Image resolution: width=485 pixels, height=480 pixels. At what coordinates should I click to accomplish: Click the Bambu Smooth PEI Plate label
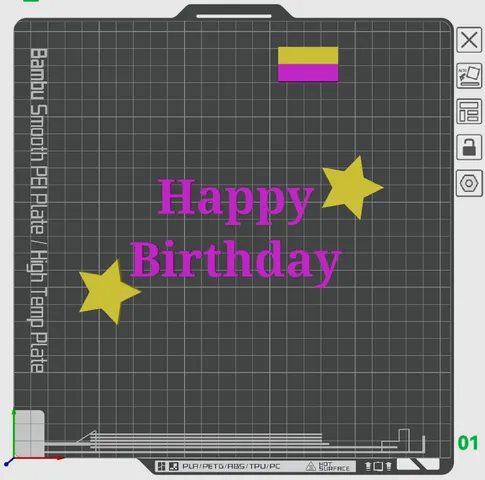click(x=38, y=210)
